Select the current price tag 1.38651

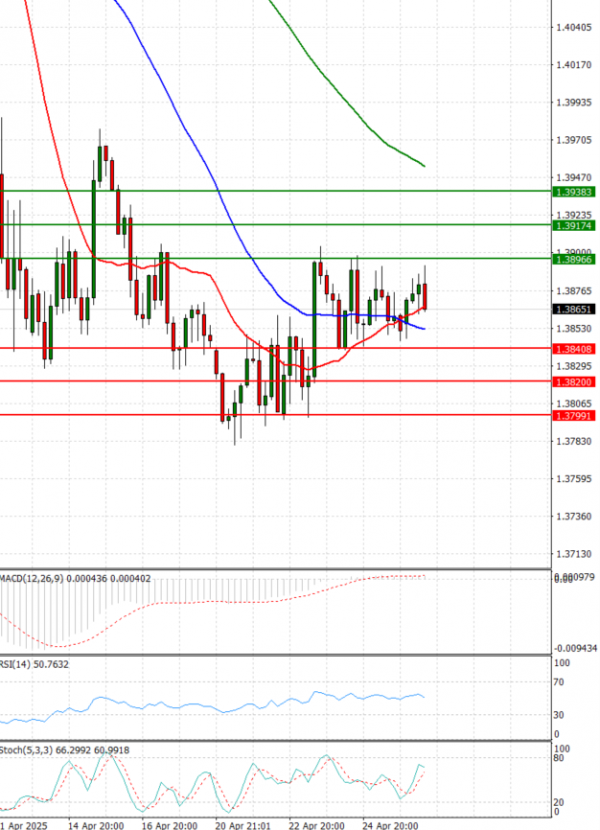click(x=574, y=310)
